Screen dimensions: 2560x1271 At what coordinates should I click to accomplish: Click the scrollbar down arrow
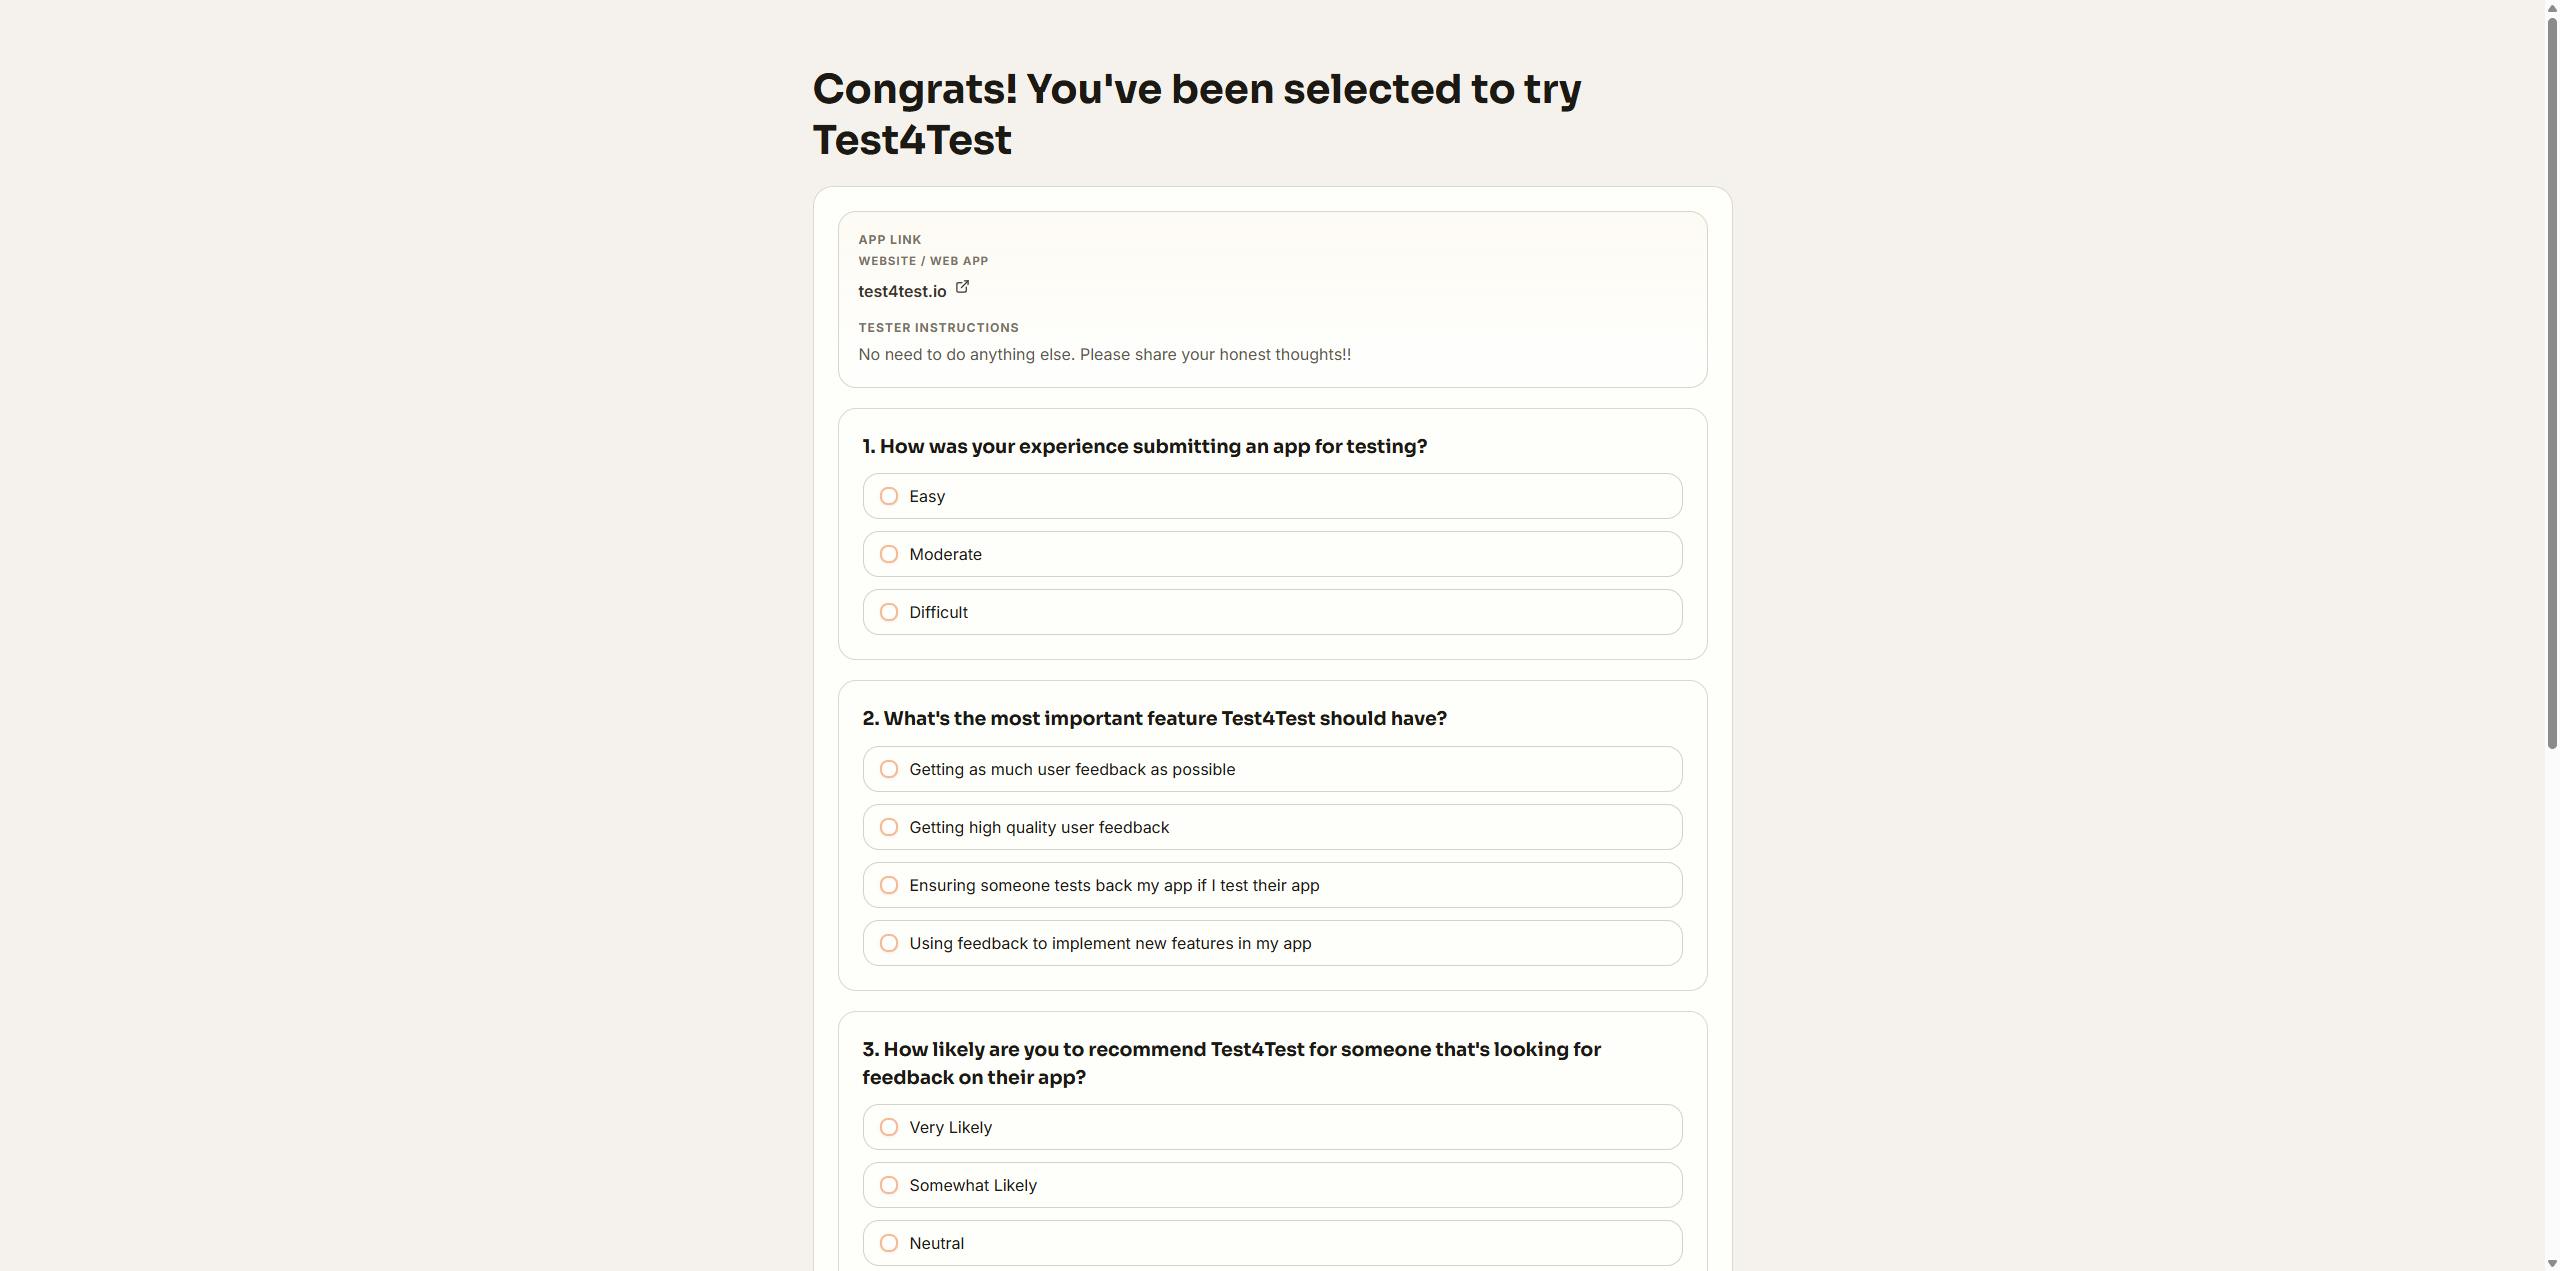2552,1263
